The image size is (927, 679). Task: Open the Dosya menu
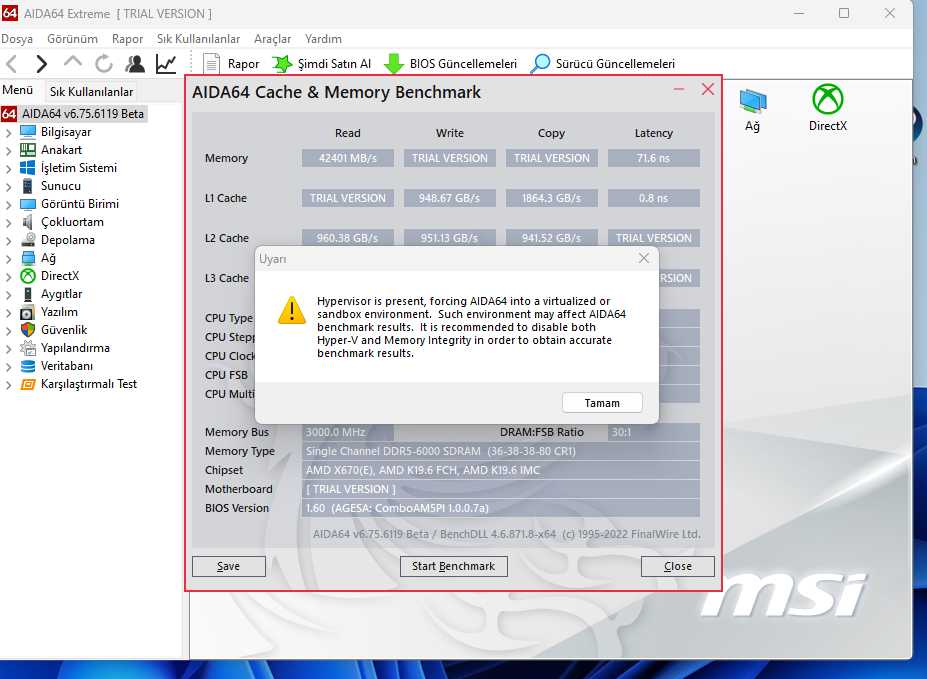[17, 39]
